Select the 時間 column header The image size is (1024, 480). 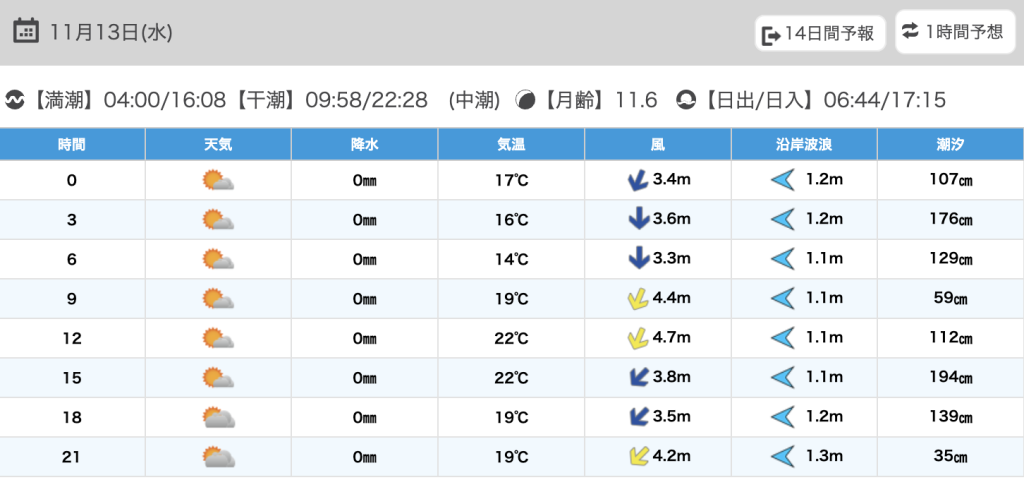[72, 145]
